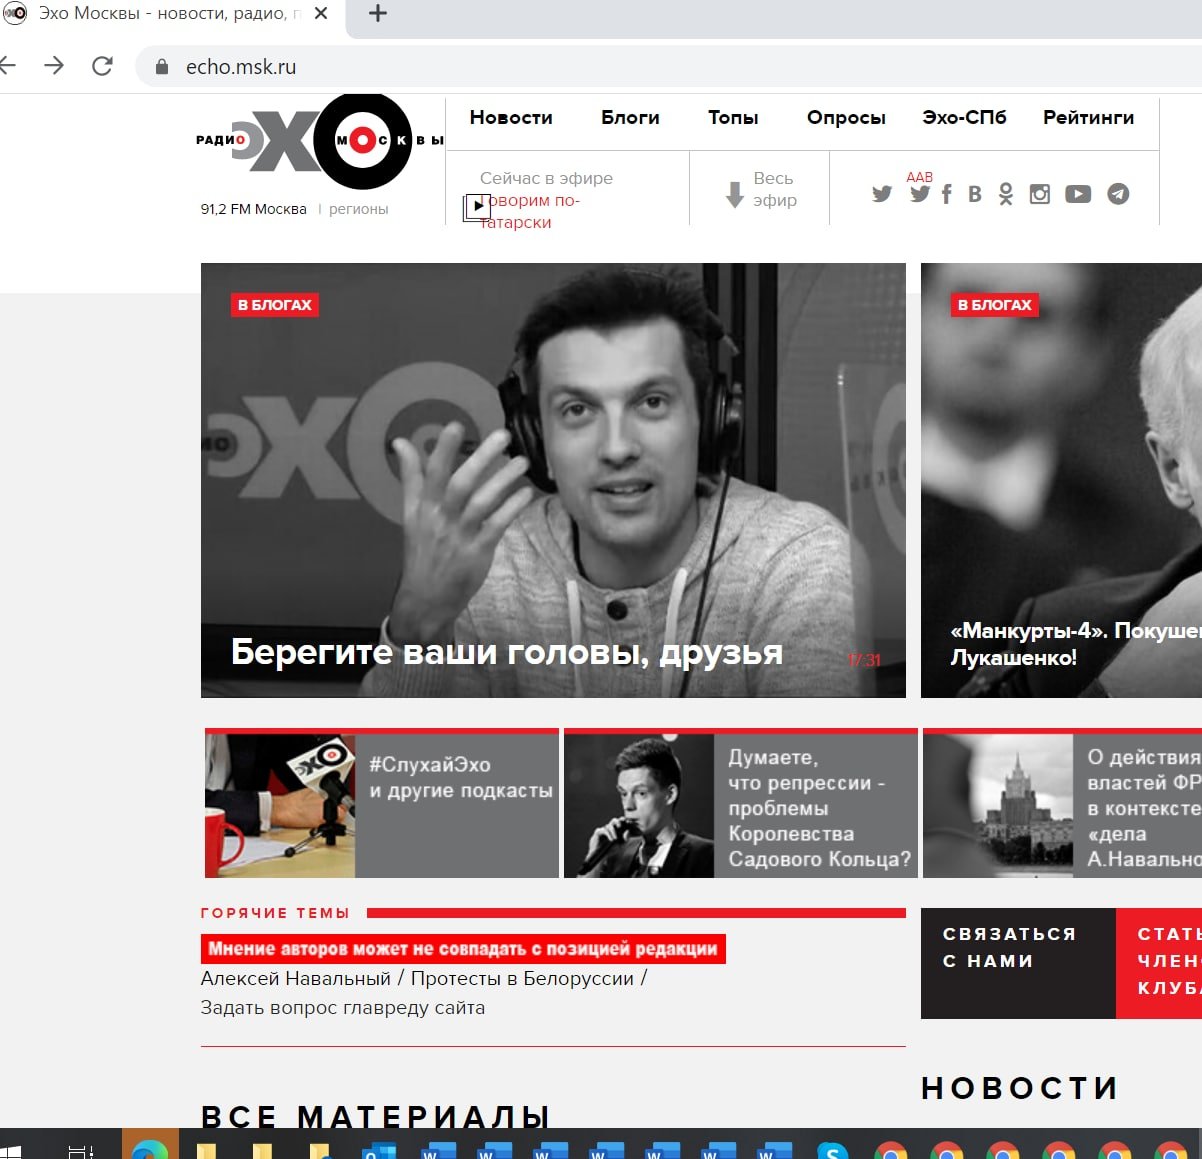
Task: Open the headline Берегите ваши головы, друзья
Action: point(507,652)
